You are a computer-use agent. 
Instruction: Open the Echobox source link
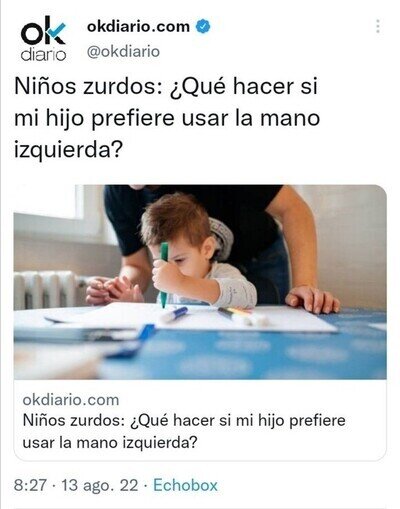pyautogui.click(x=185, y=485)
